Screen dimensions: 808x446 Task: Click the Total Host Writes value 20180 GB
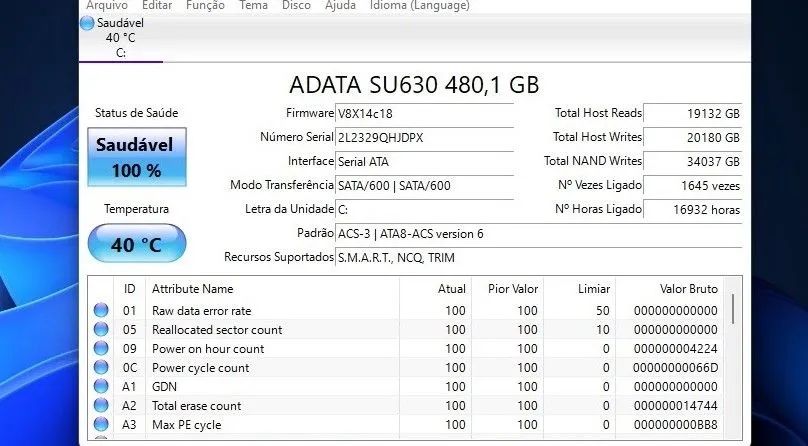[x=693, y=138]
